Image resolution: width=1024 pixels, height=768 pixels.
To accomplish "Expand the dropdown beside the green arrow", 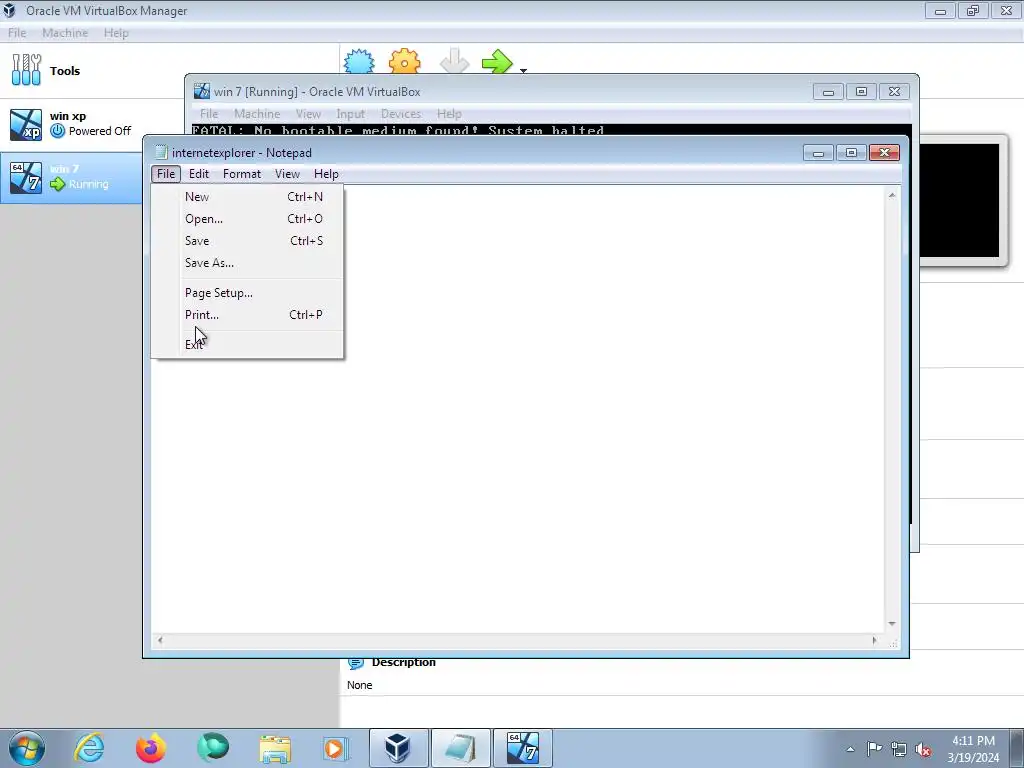I will (523, 70).
